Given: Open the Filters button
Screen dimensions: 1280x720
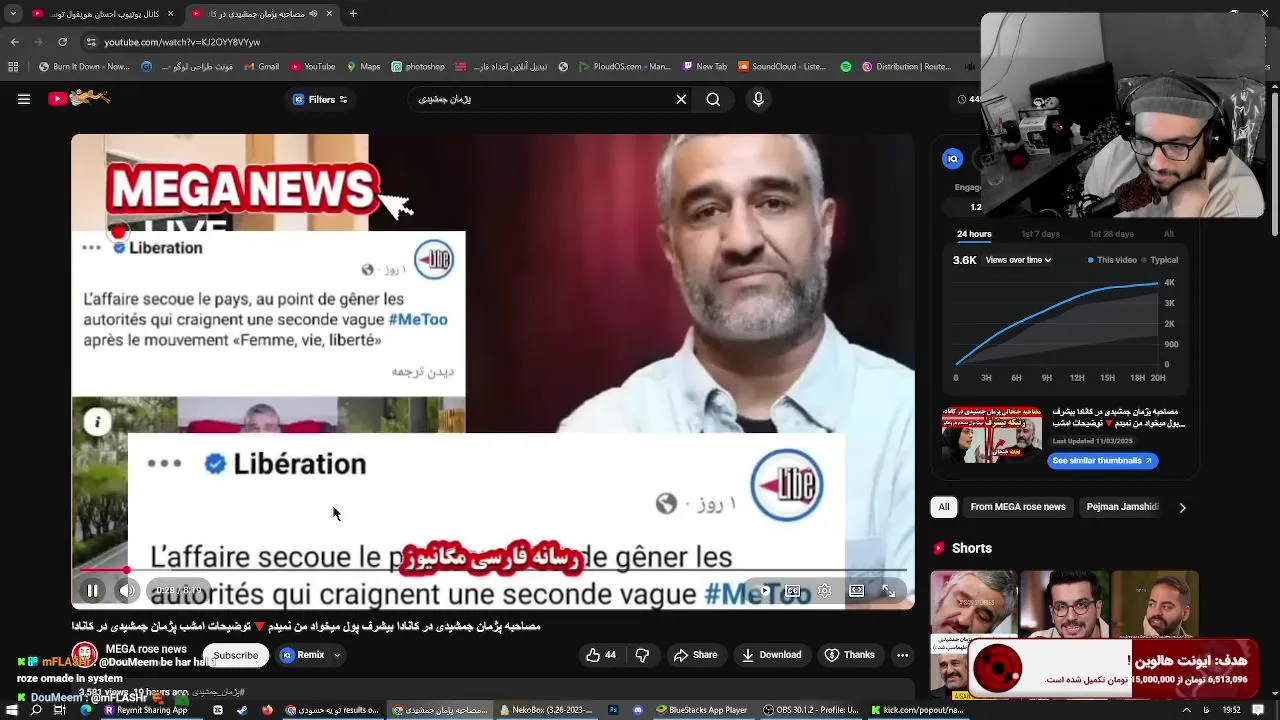Looking at the screenshot, I should point(320,99).
